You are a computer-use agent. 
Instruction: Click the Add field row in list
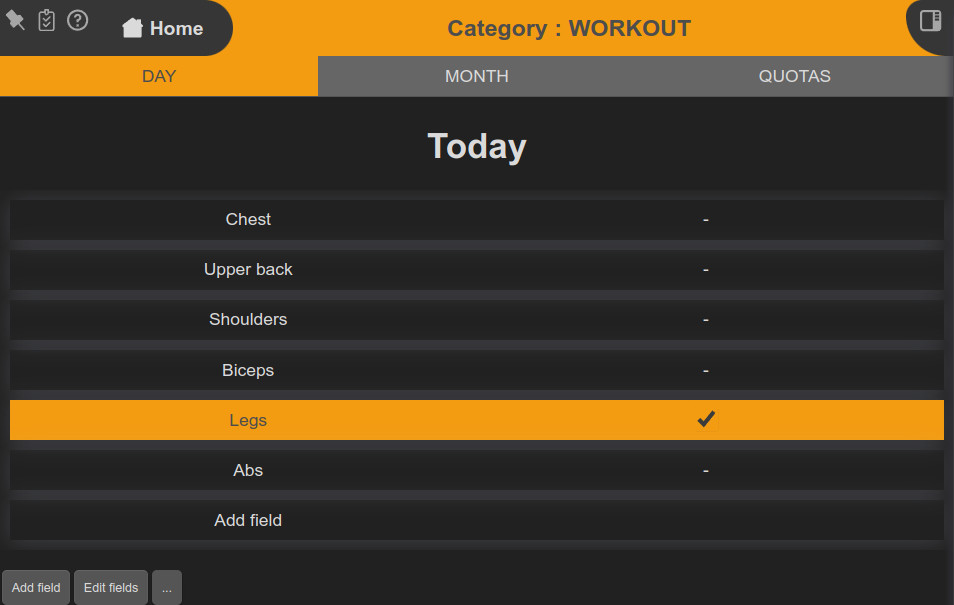248,520
